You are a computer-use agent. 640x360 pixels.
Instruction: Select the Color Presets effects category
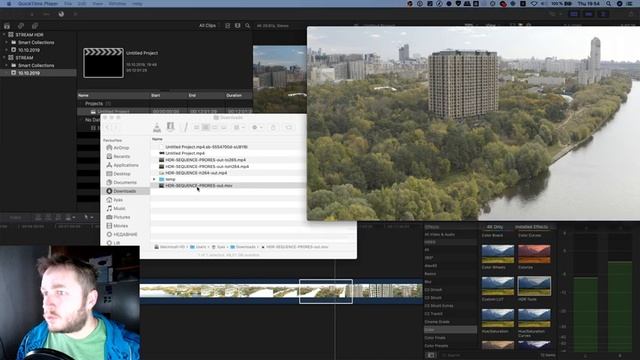(436, 346)
